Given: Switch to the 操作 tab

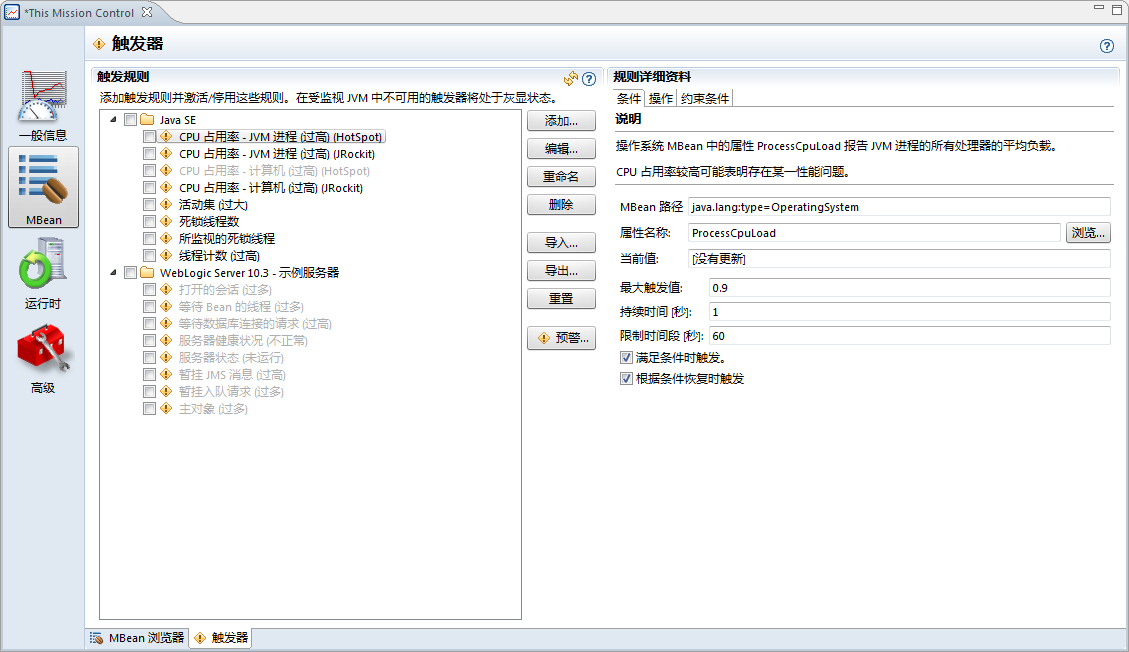Looking at the screenshot, I should [660, 98].
